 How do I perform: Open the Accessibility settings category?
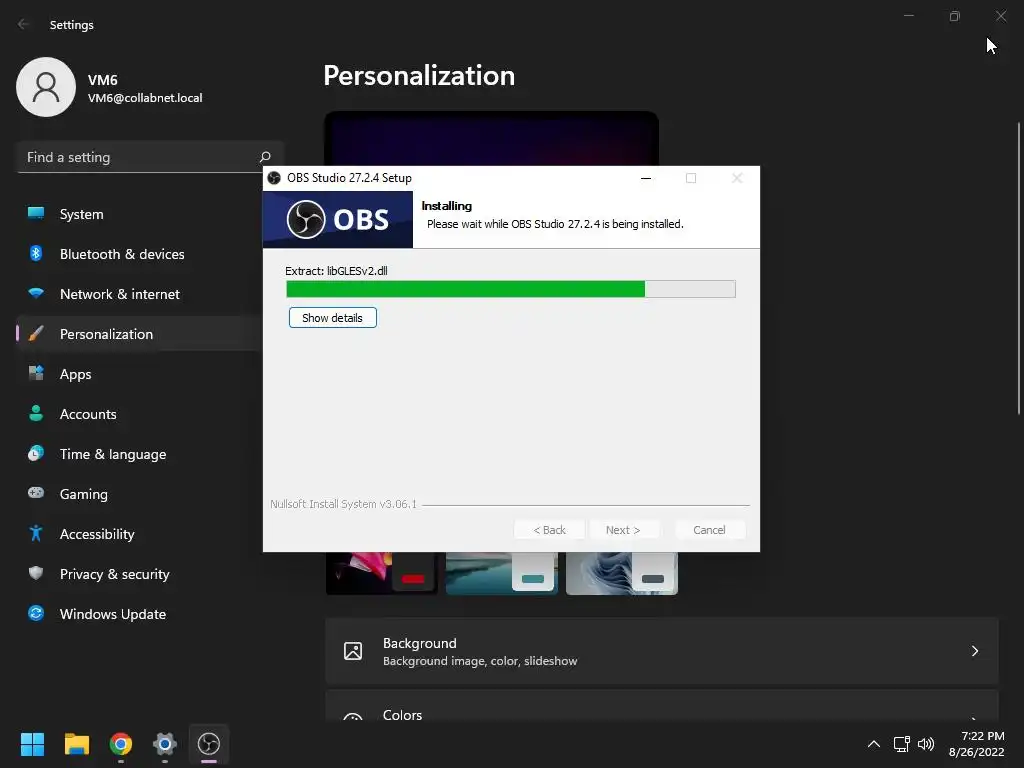coord(139,534)
